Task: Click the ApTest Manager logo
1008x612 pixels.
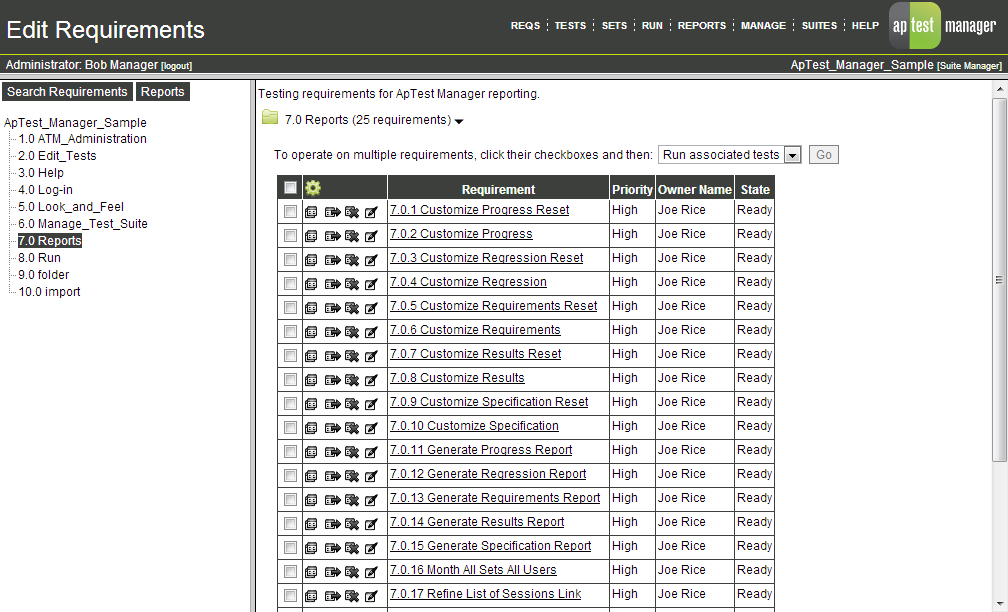Action: (x=944, y=26)
